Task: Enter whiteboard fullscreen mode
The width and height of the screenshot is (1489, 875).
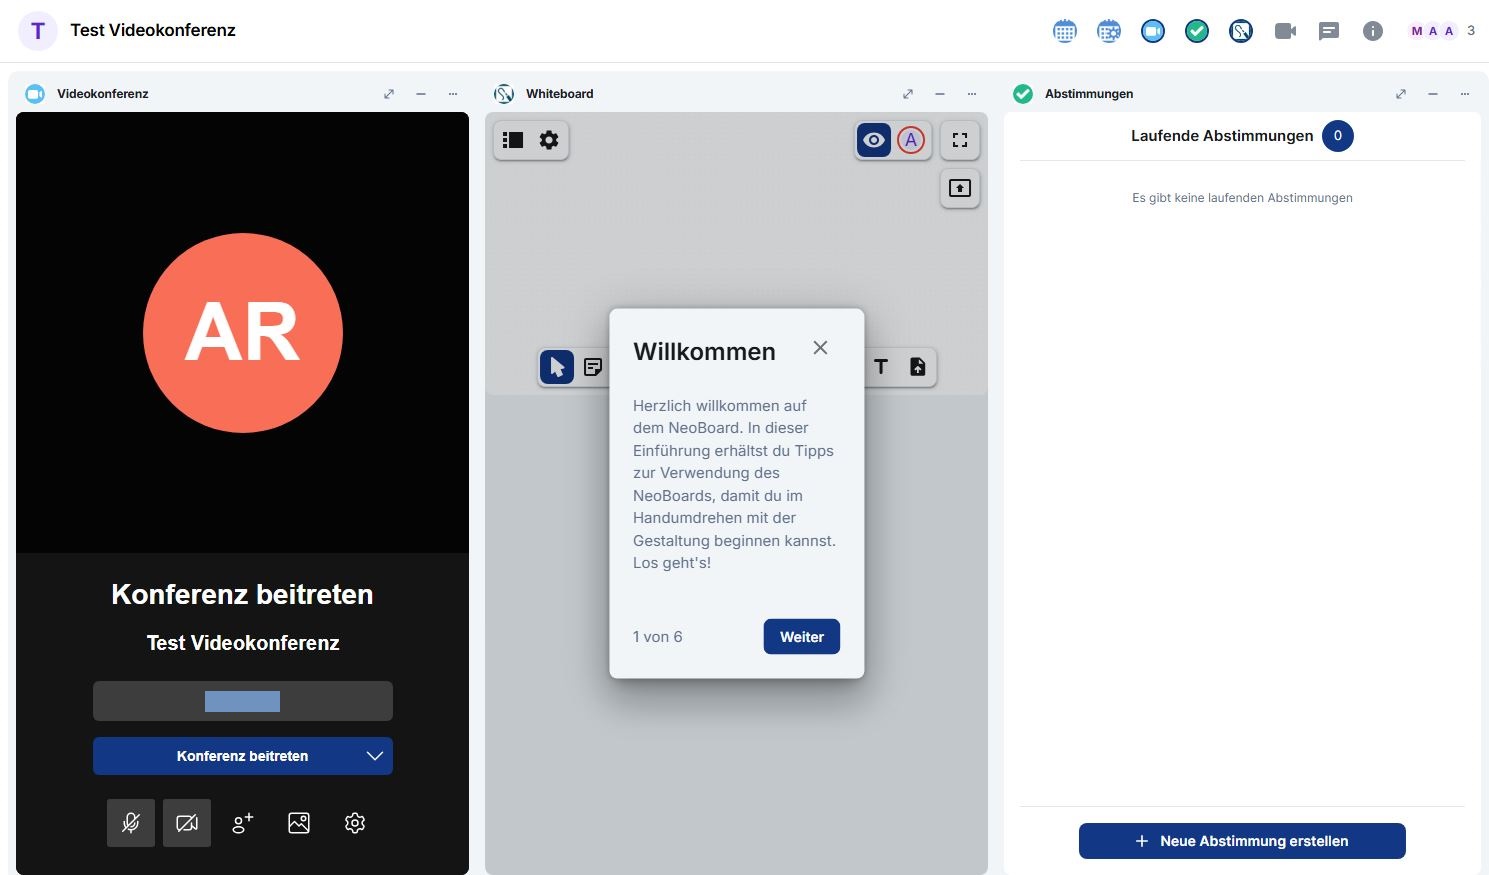Action: [x=960, y=140]
